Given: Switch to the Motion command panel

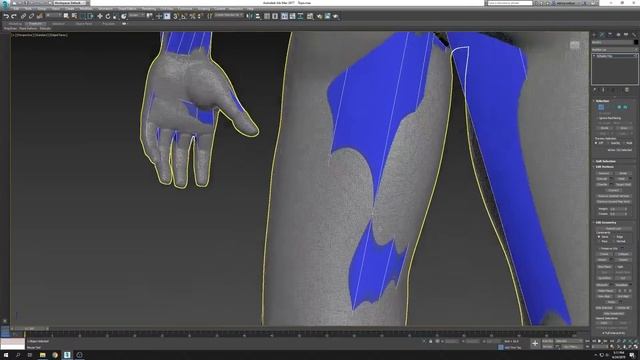Looking at the screenshot, I should 618,35.
